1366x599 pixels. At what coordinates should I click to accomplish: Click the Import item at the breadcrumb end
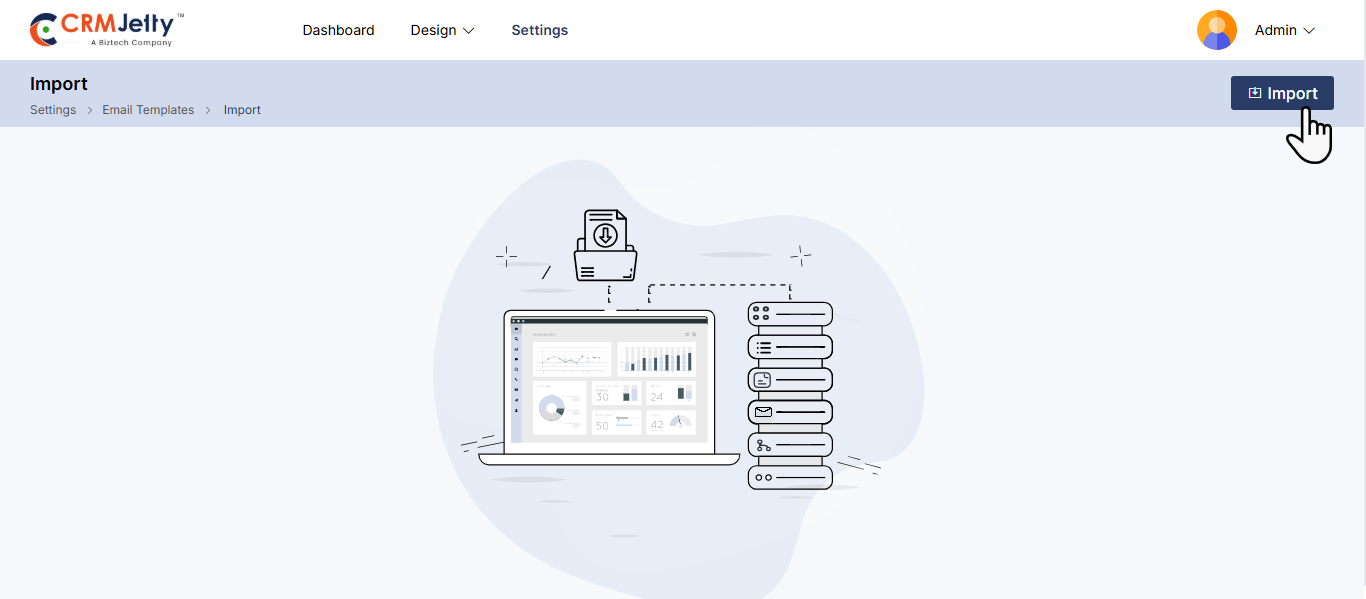point(242,110)
